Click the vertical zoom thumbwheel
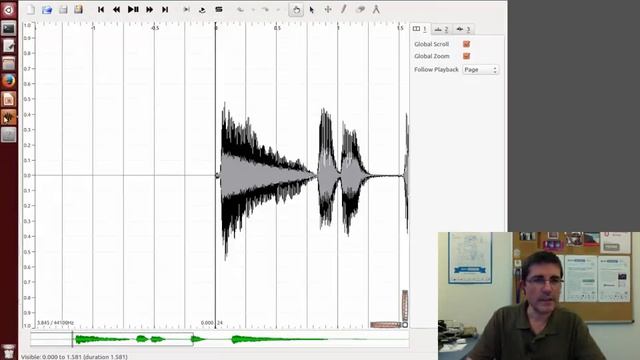 click(x=405, y=305)
